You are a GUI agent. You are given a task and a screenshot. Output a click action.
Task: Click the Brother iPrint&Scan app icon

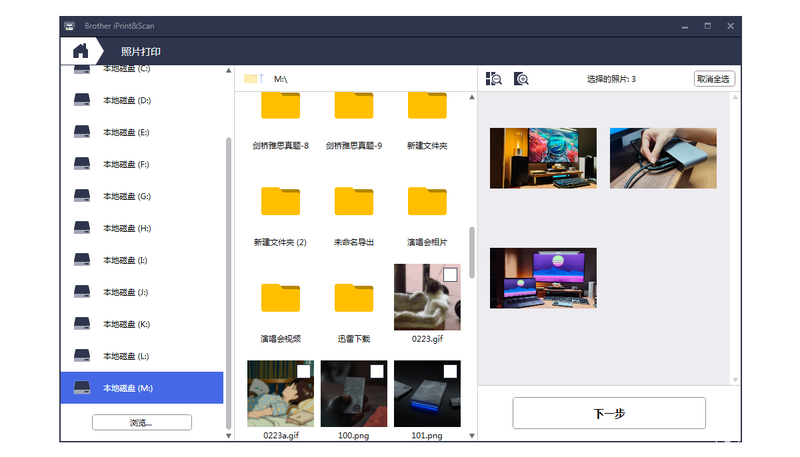(69, 26)
